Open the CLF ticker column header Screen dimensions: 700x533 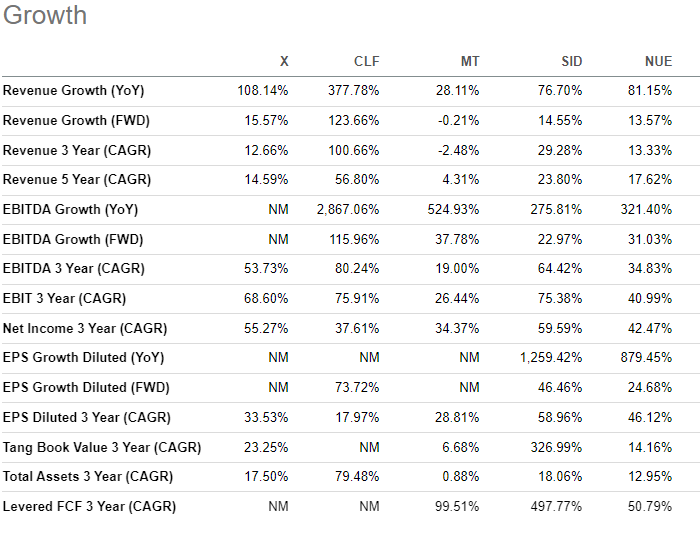(367, 62)
